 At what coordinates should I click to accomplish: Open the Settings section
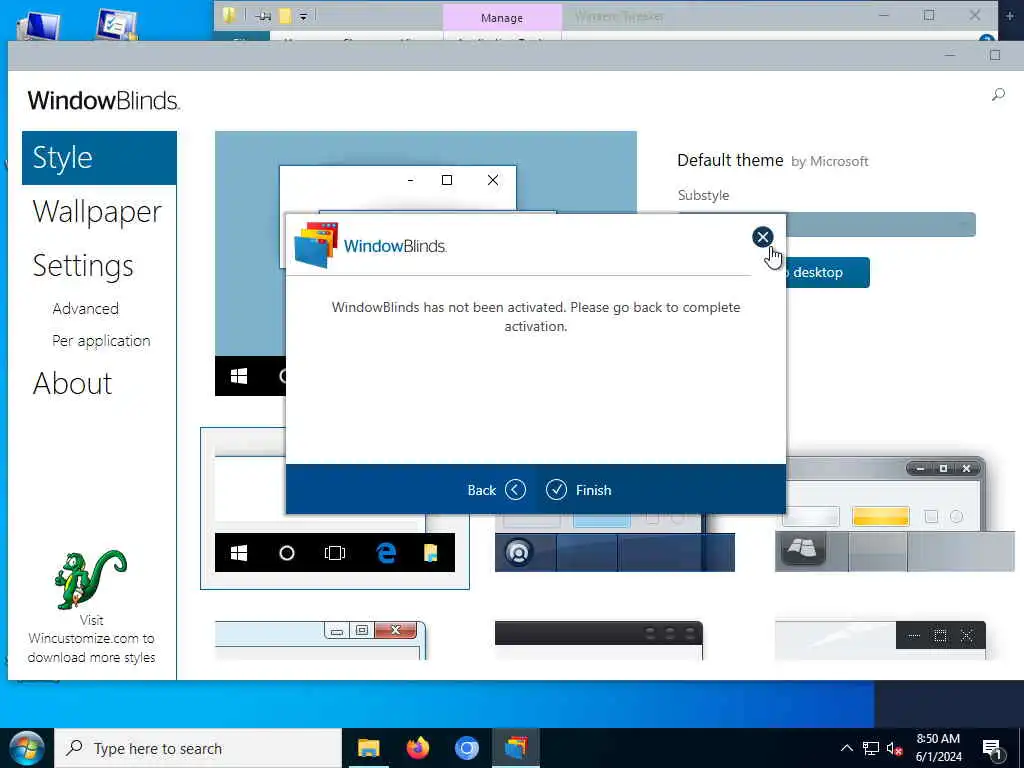[83, 266]
